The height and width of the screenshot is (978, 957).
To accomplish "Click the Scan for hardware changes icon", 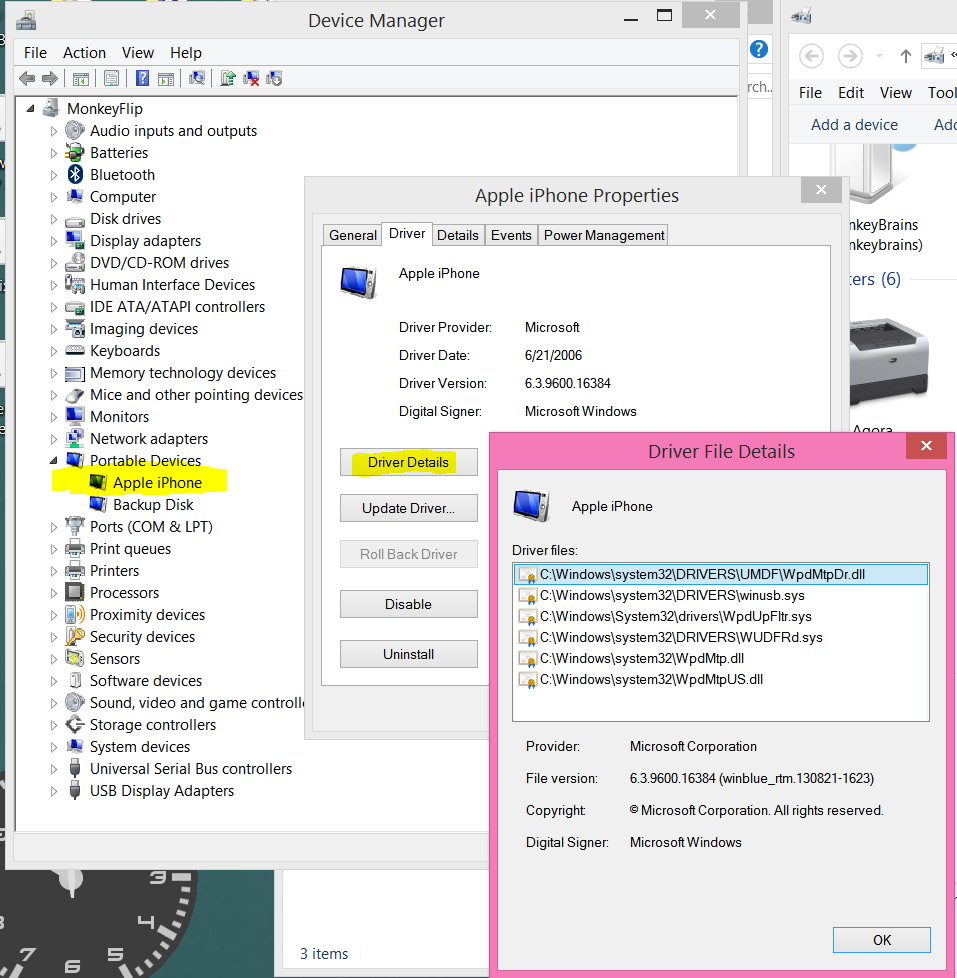I will point(197,78).
